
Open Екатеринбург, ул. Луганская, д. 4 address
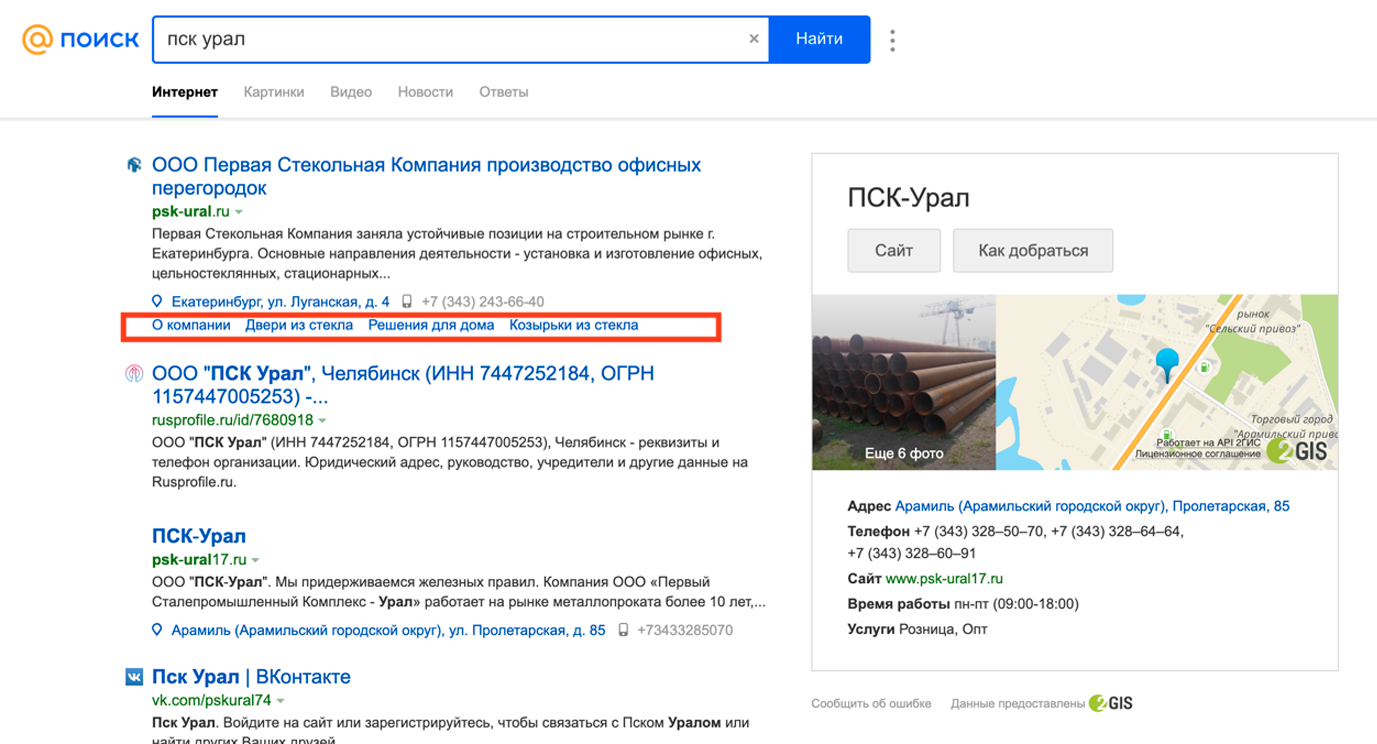pos(280,301)
